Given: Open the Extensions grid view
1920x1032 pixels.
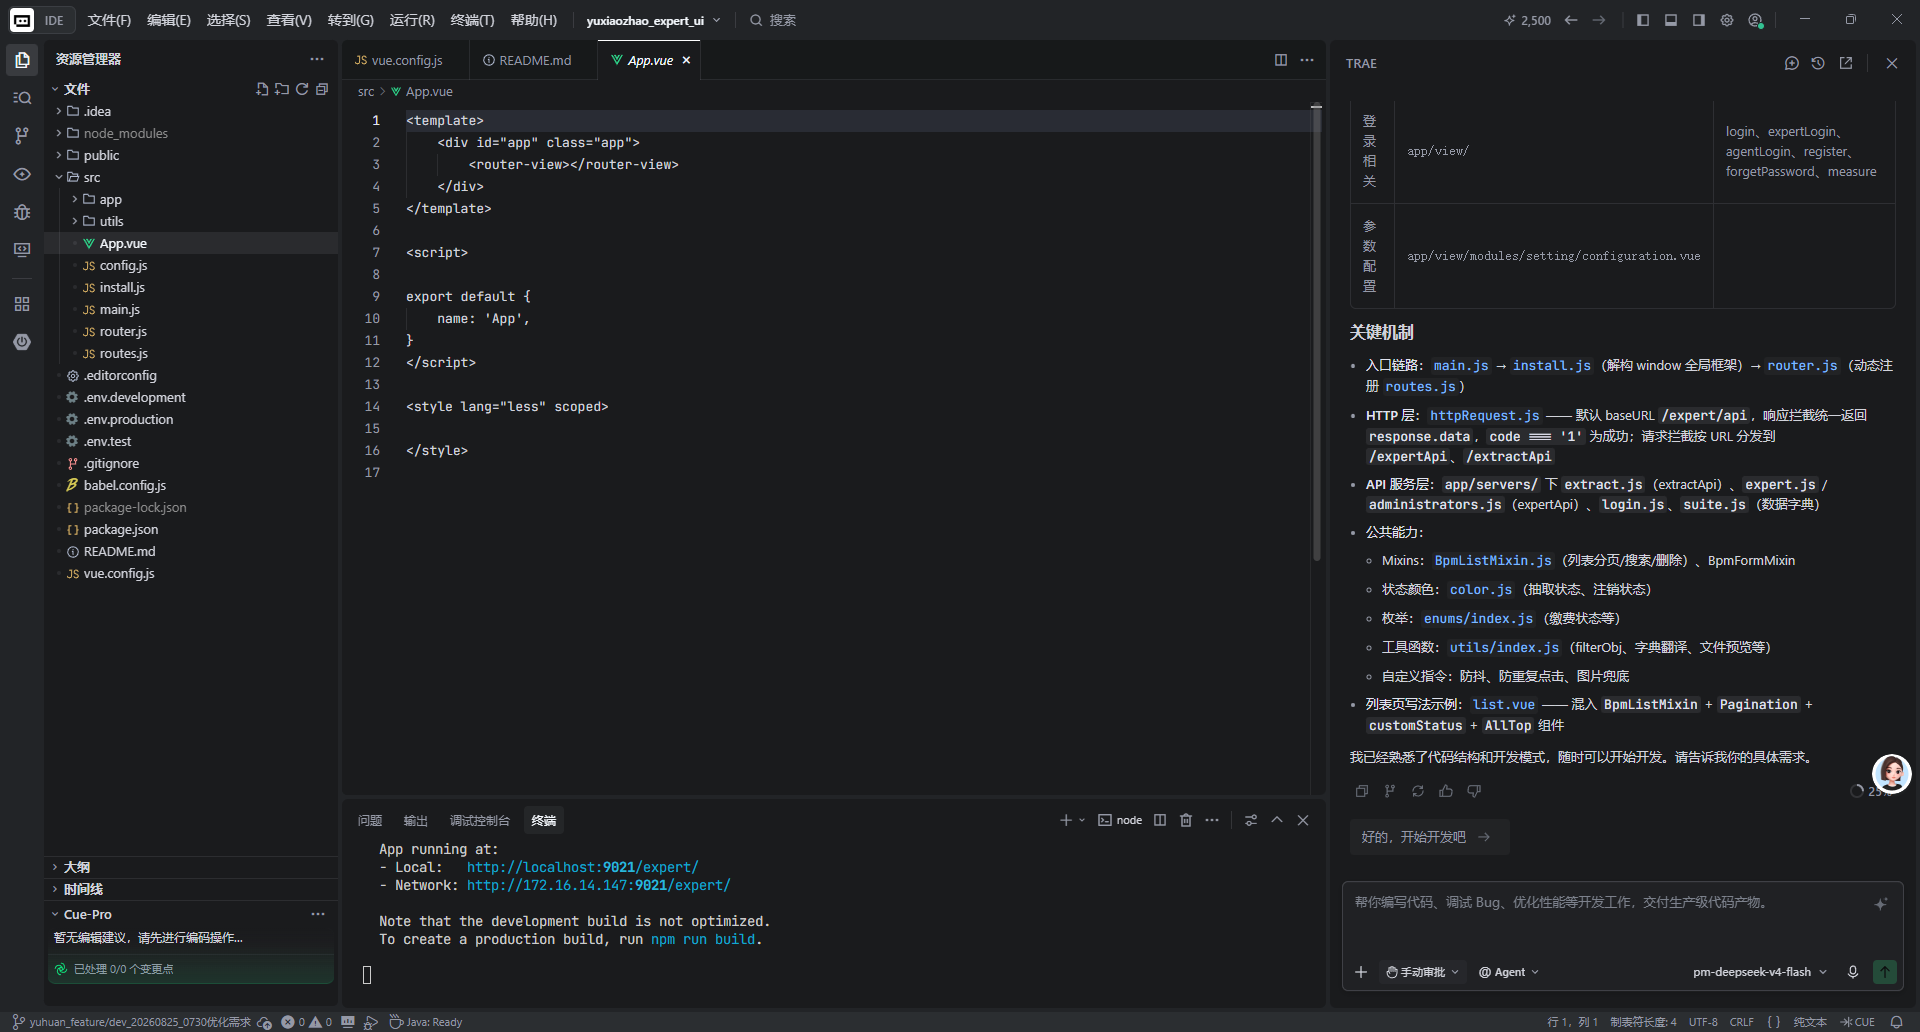Looking at the screenshot, I should click(22, 304).
